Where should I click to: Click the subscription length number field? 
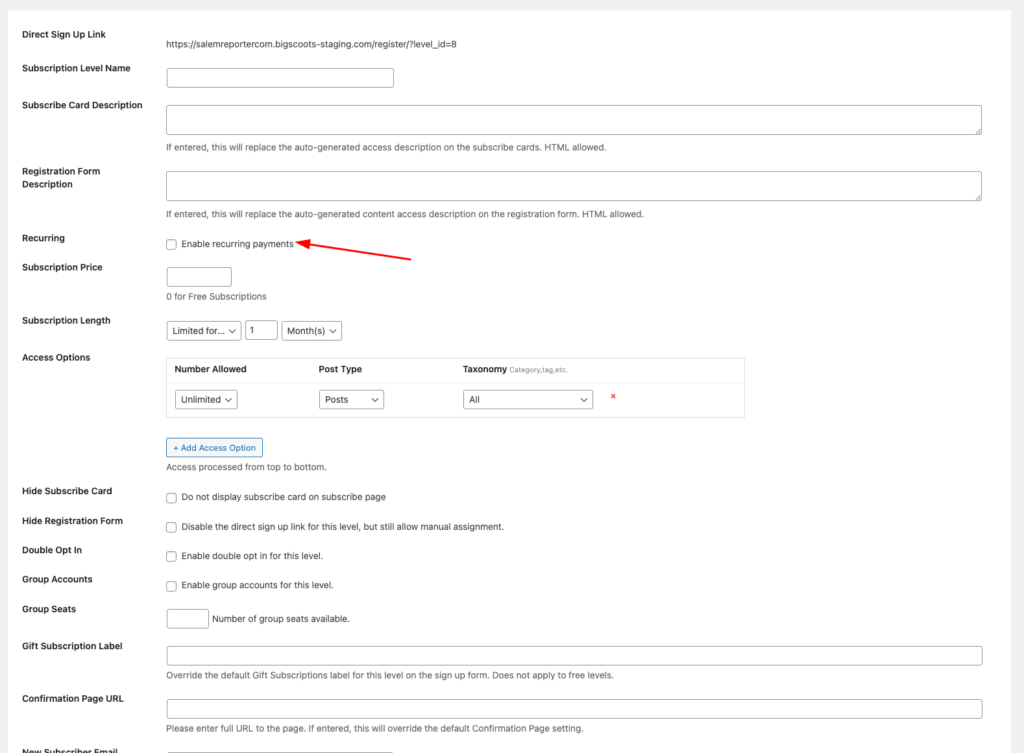261,331
